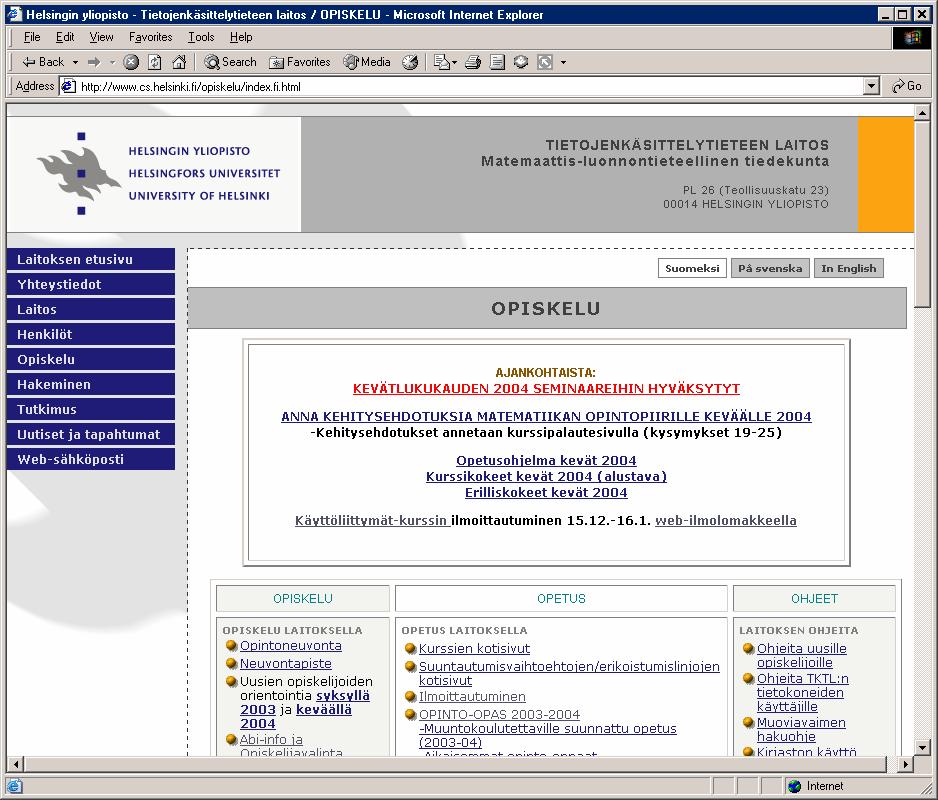The height and width of the screenshot is (800, 938).
Task: Refresh the page using the Refresh icon
Action: pyautogui.click(x=155, y=62)
